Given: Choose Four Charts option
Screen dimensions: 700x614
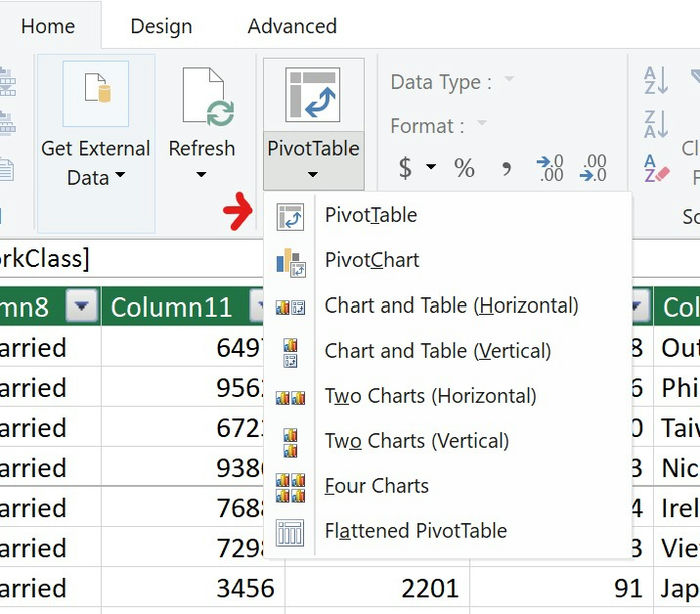Looking at the screenshot, I should [448, 486].
